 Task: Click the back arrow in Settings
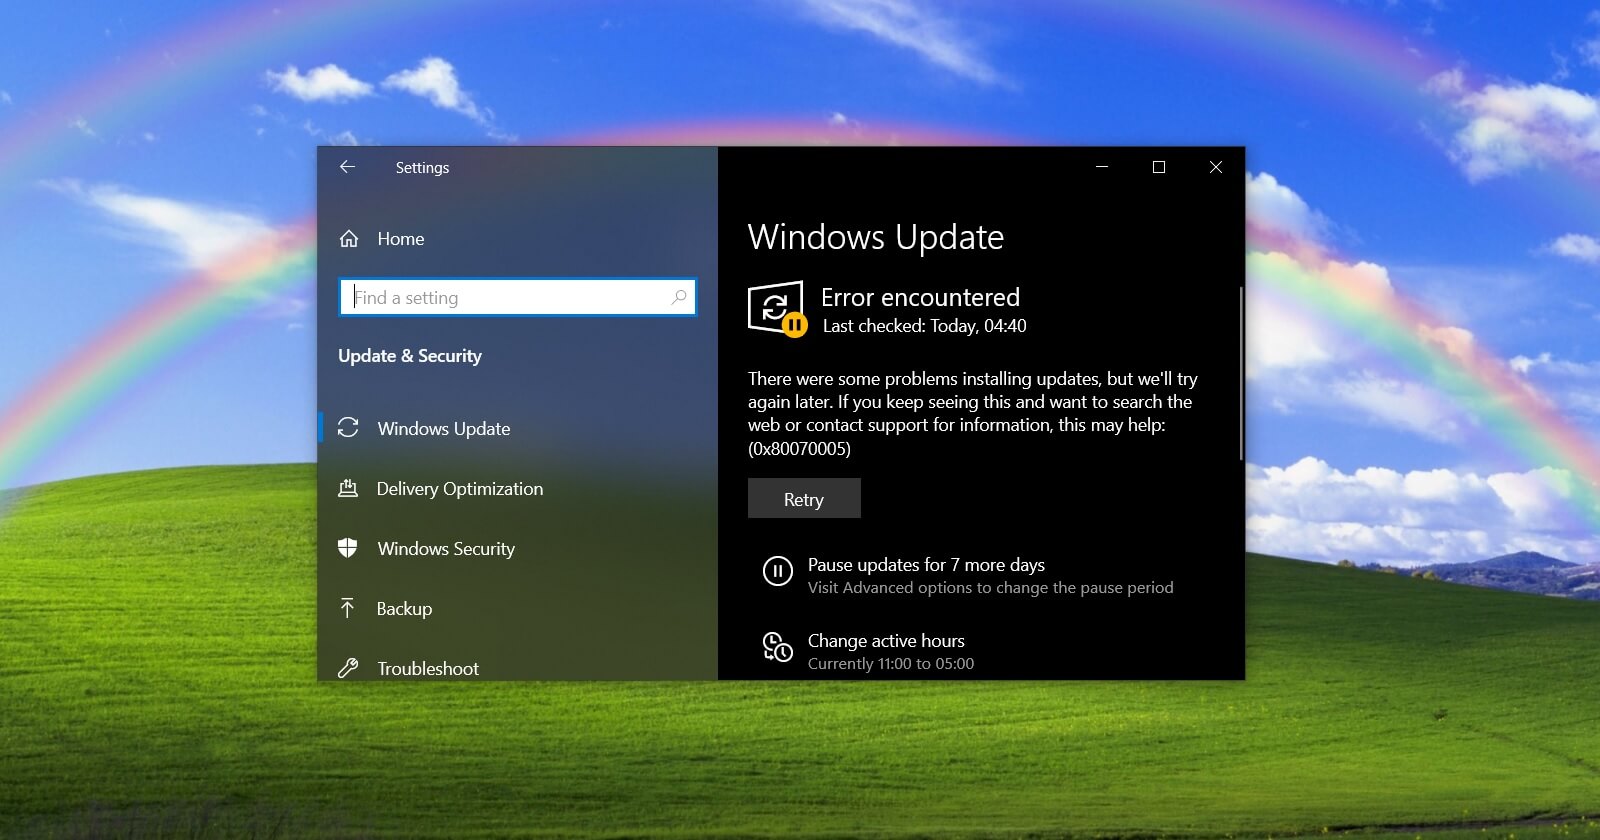[347, 167]
